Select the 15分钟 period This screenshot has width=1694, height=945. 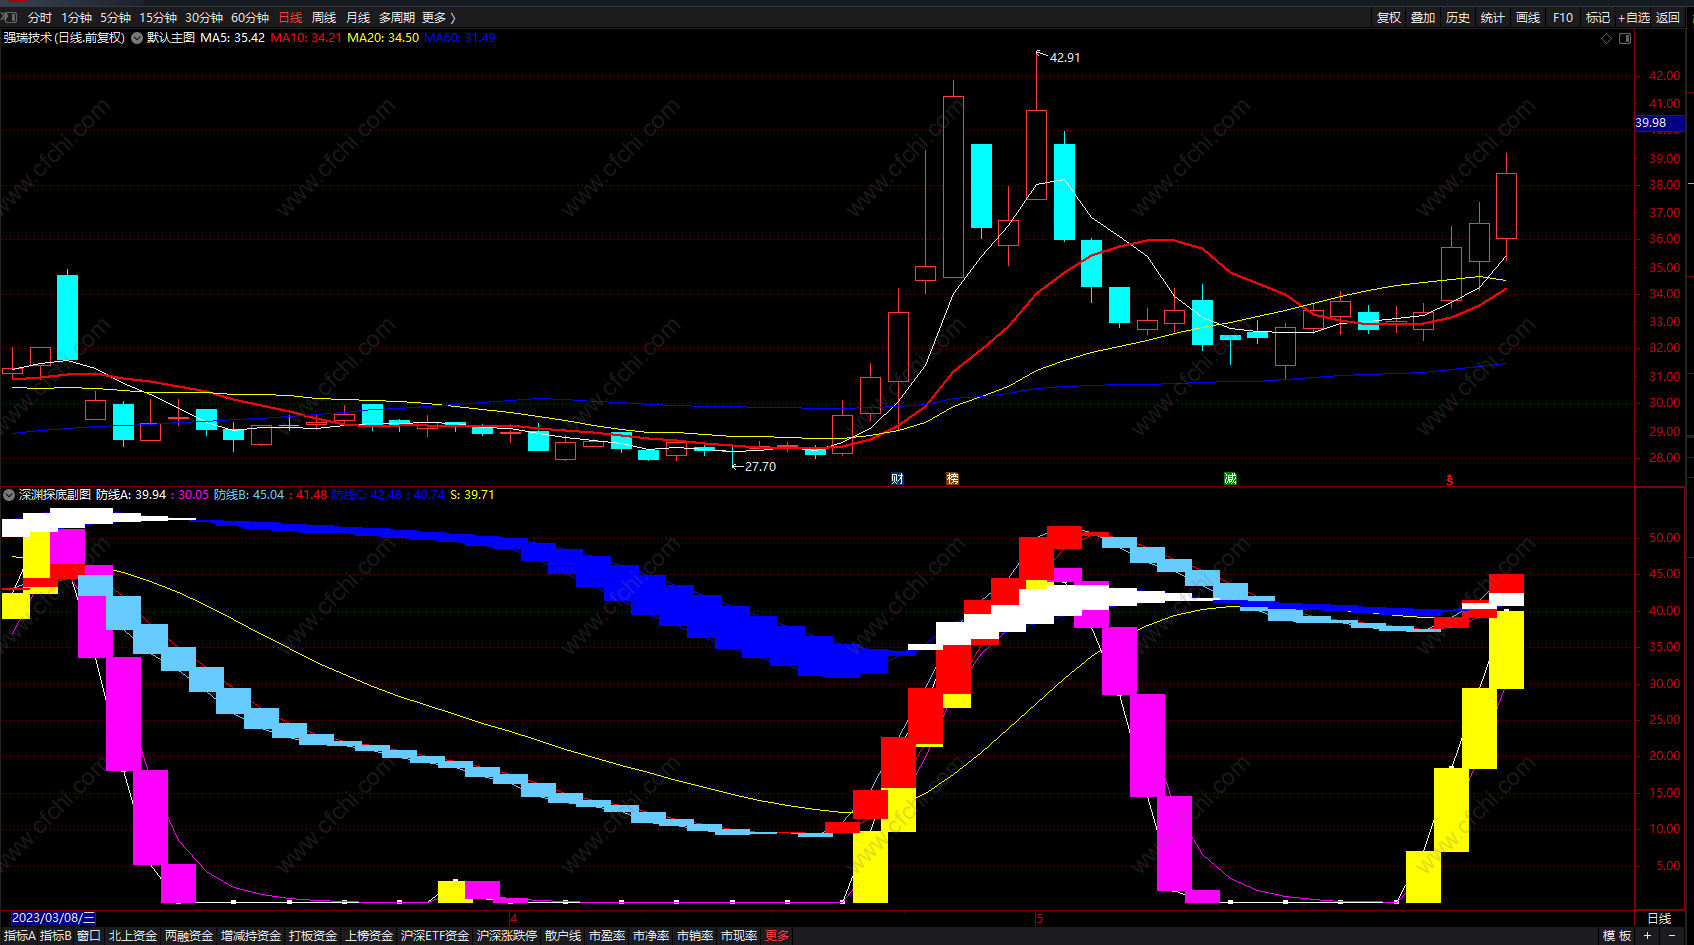(x=158, y=18)
